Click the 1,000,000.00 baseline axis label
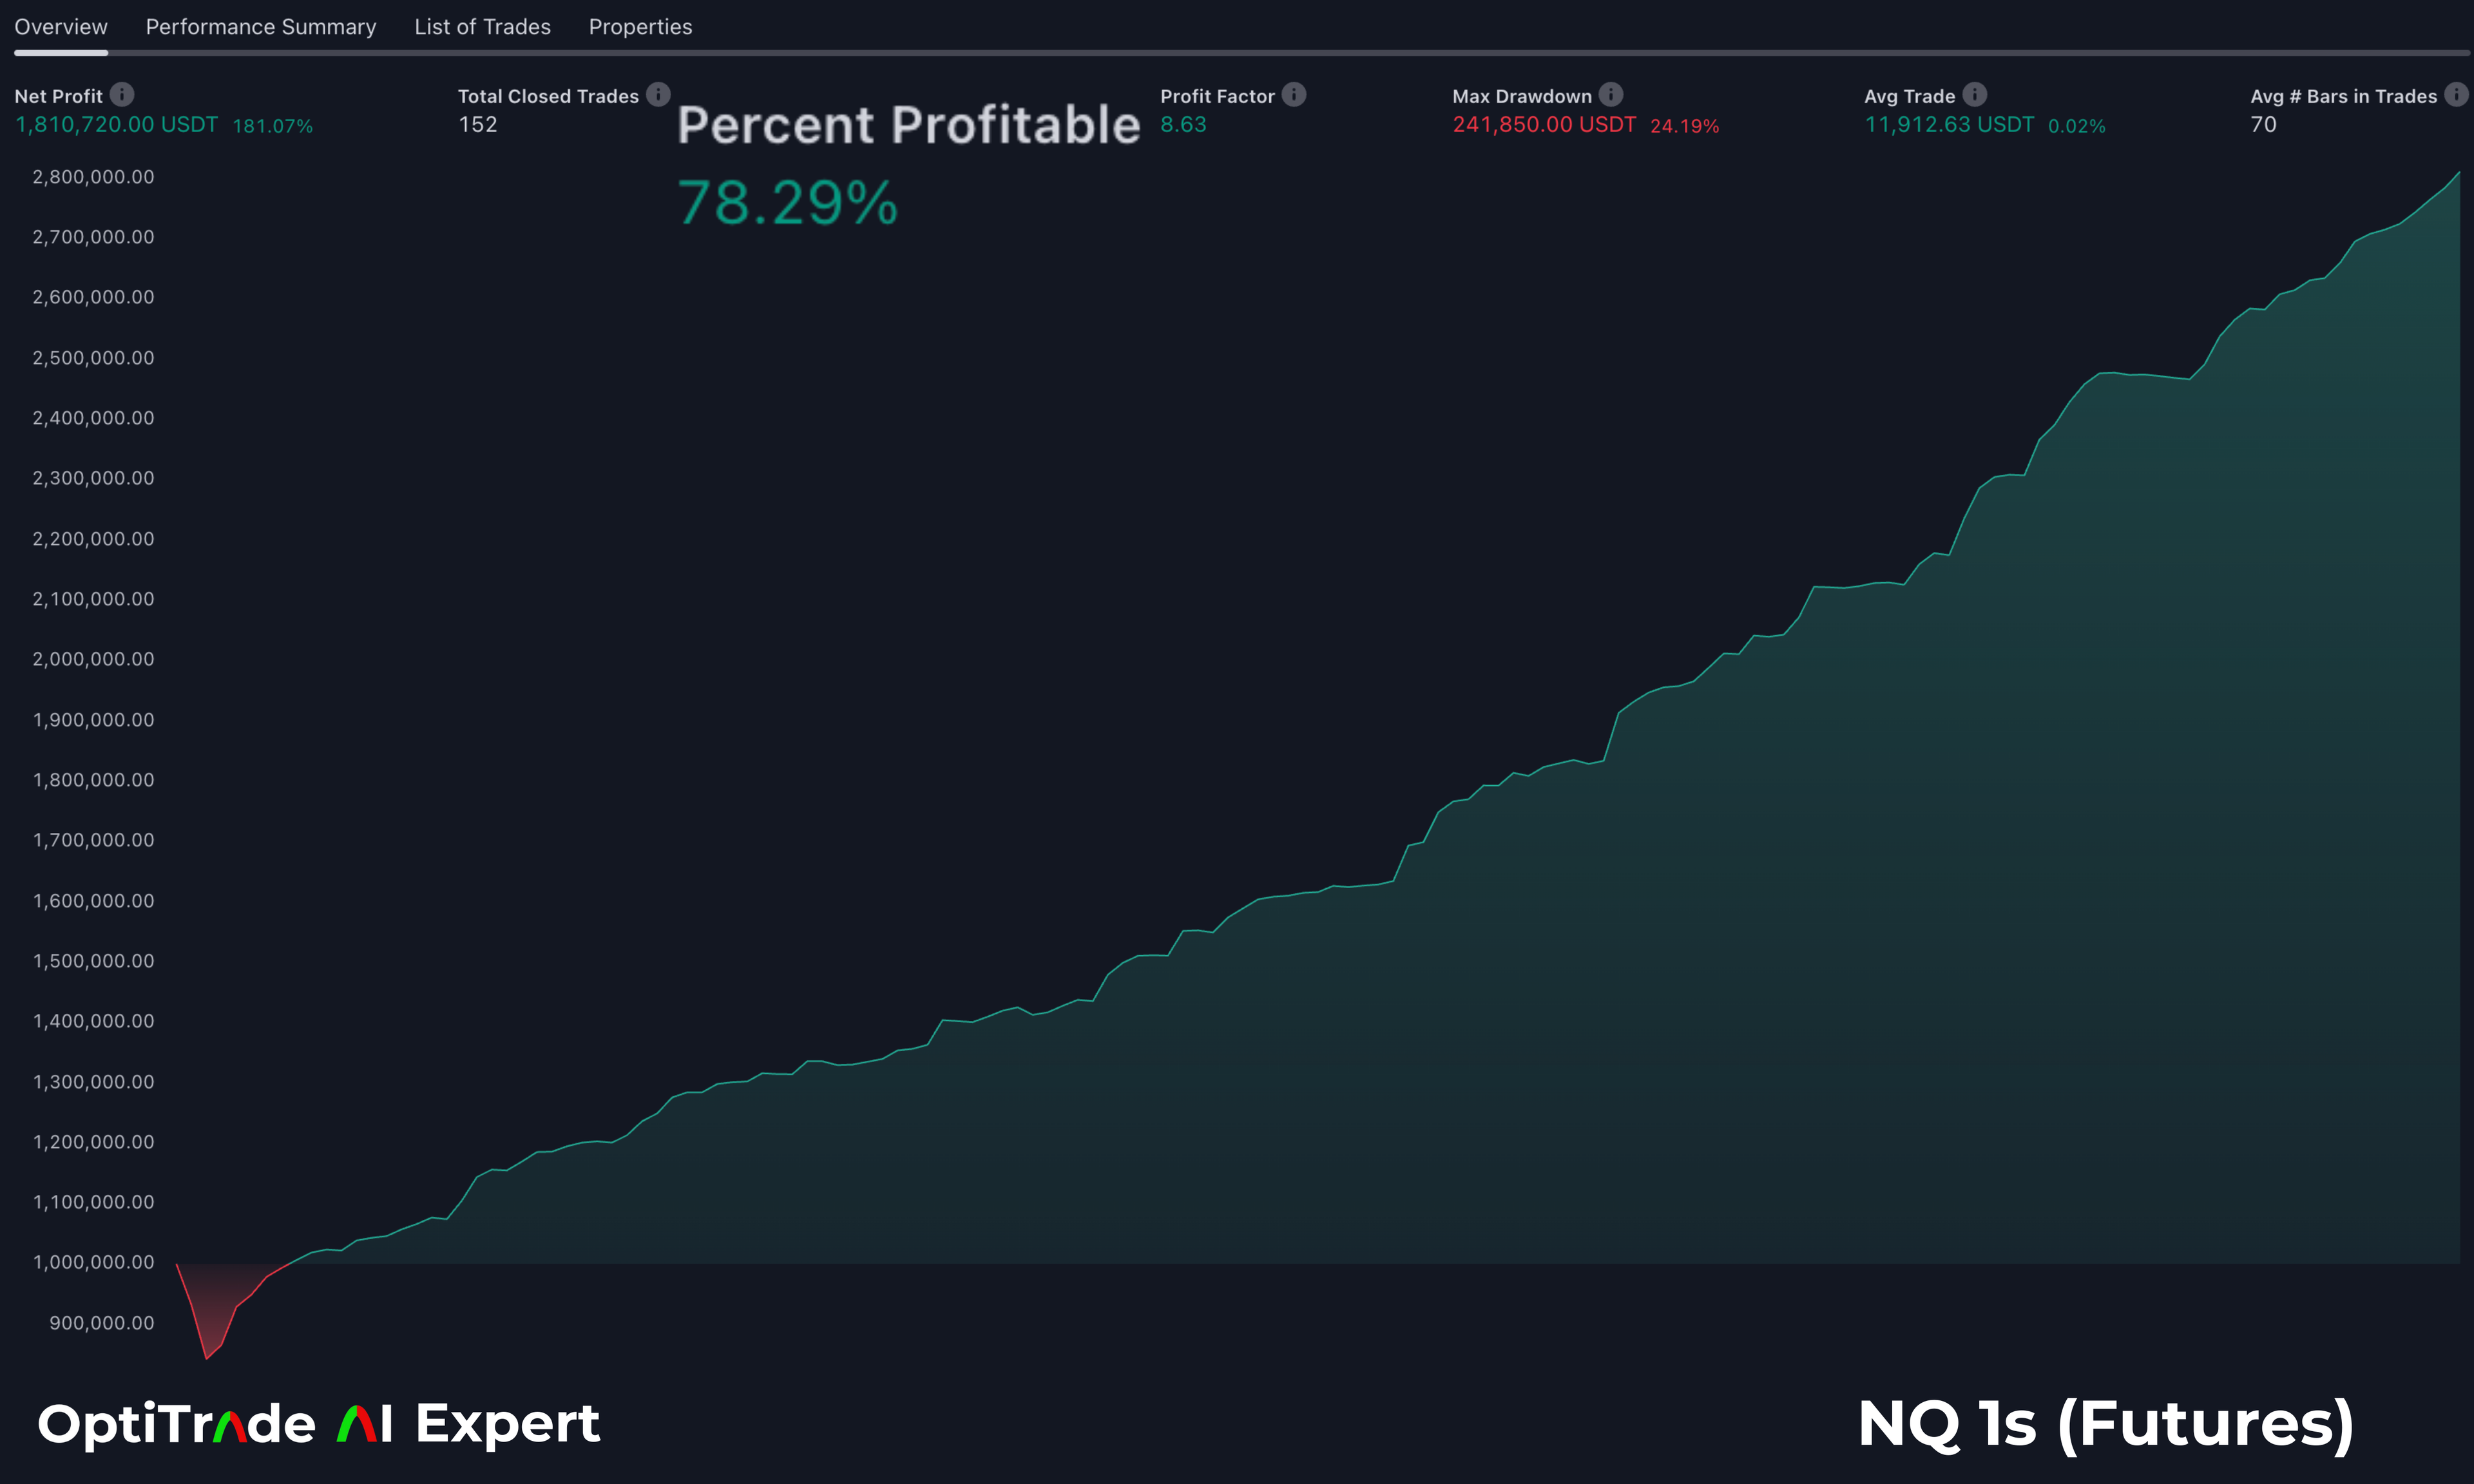The image size is (2474, 1484). point(93,1262)
